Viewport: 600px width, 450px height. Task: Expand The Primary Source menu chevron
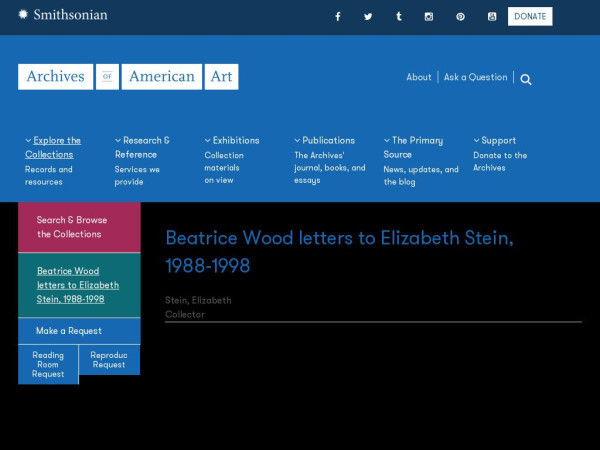click(x=387, y=140)
